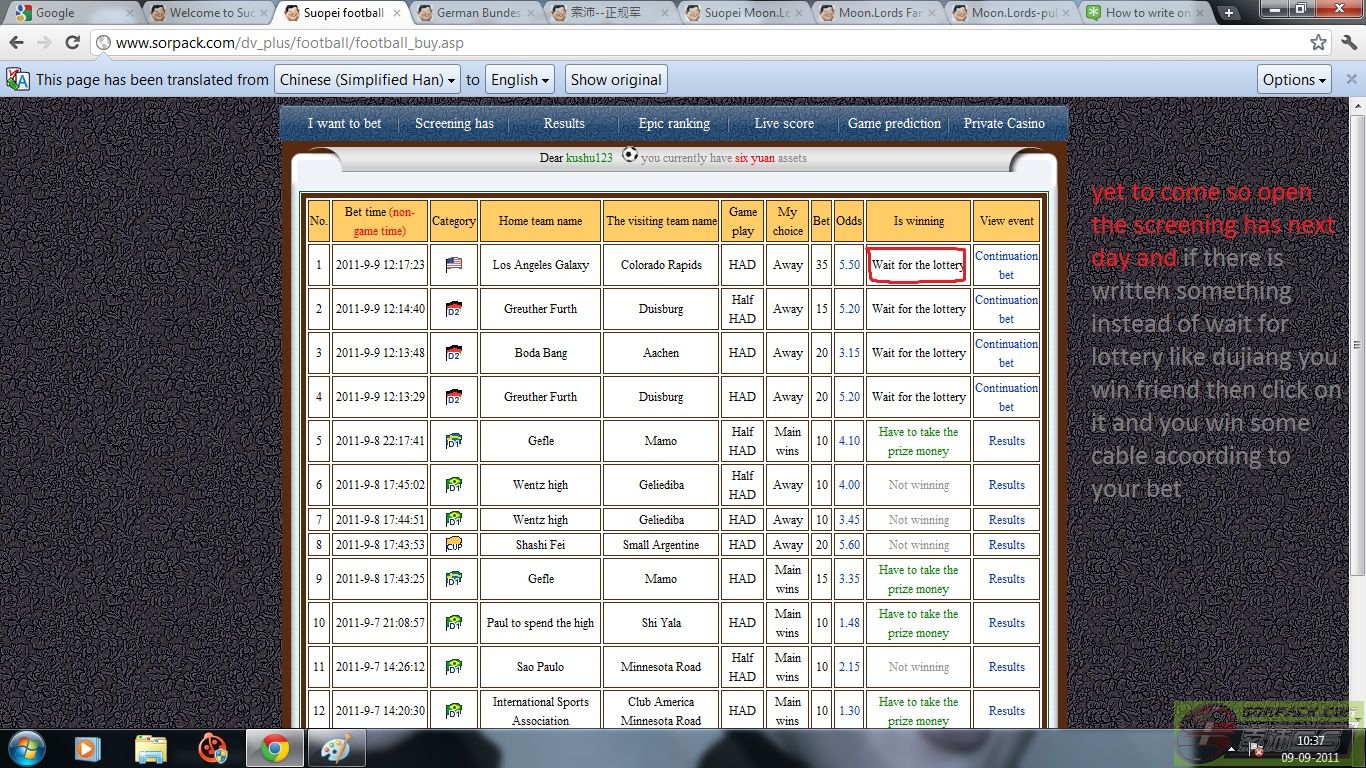Open the media player taskbar icon

tap(89, 747)
